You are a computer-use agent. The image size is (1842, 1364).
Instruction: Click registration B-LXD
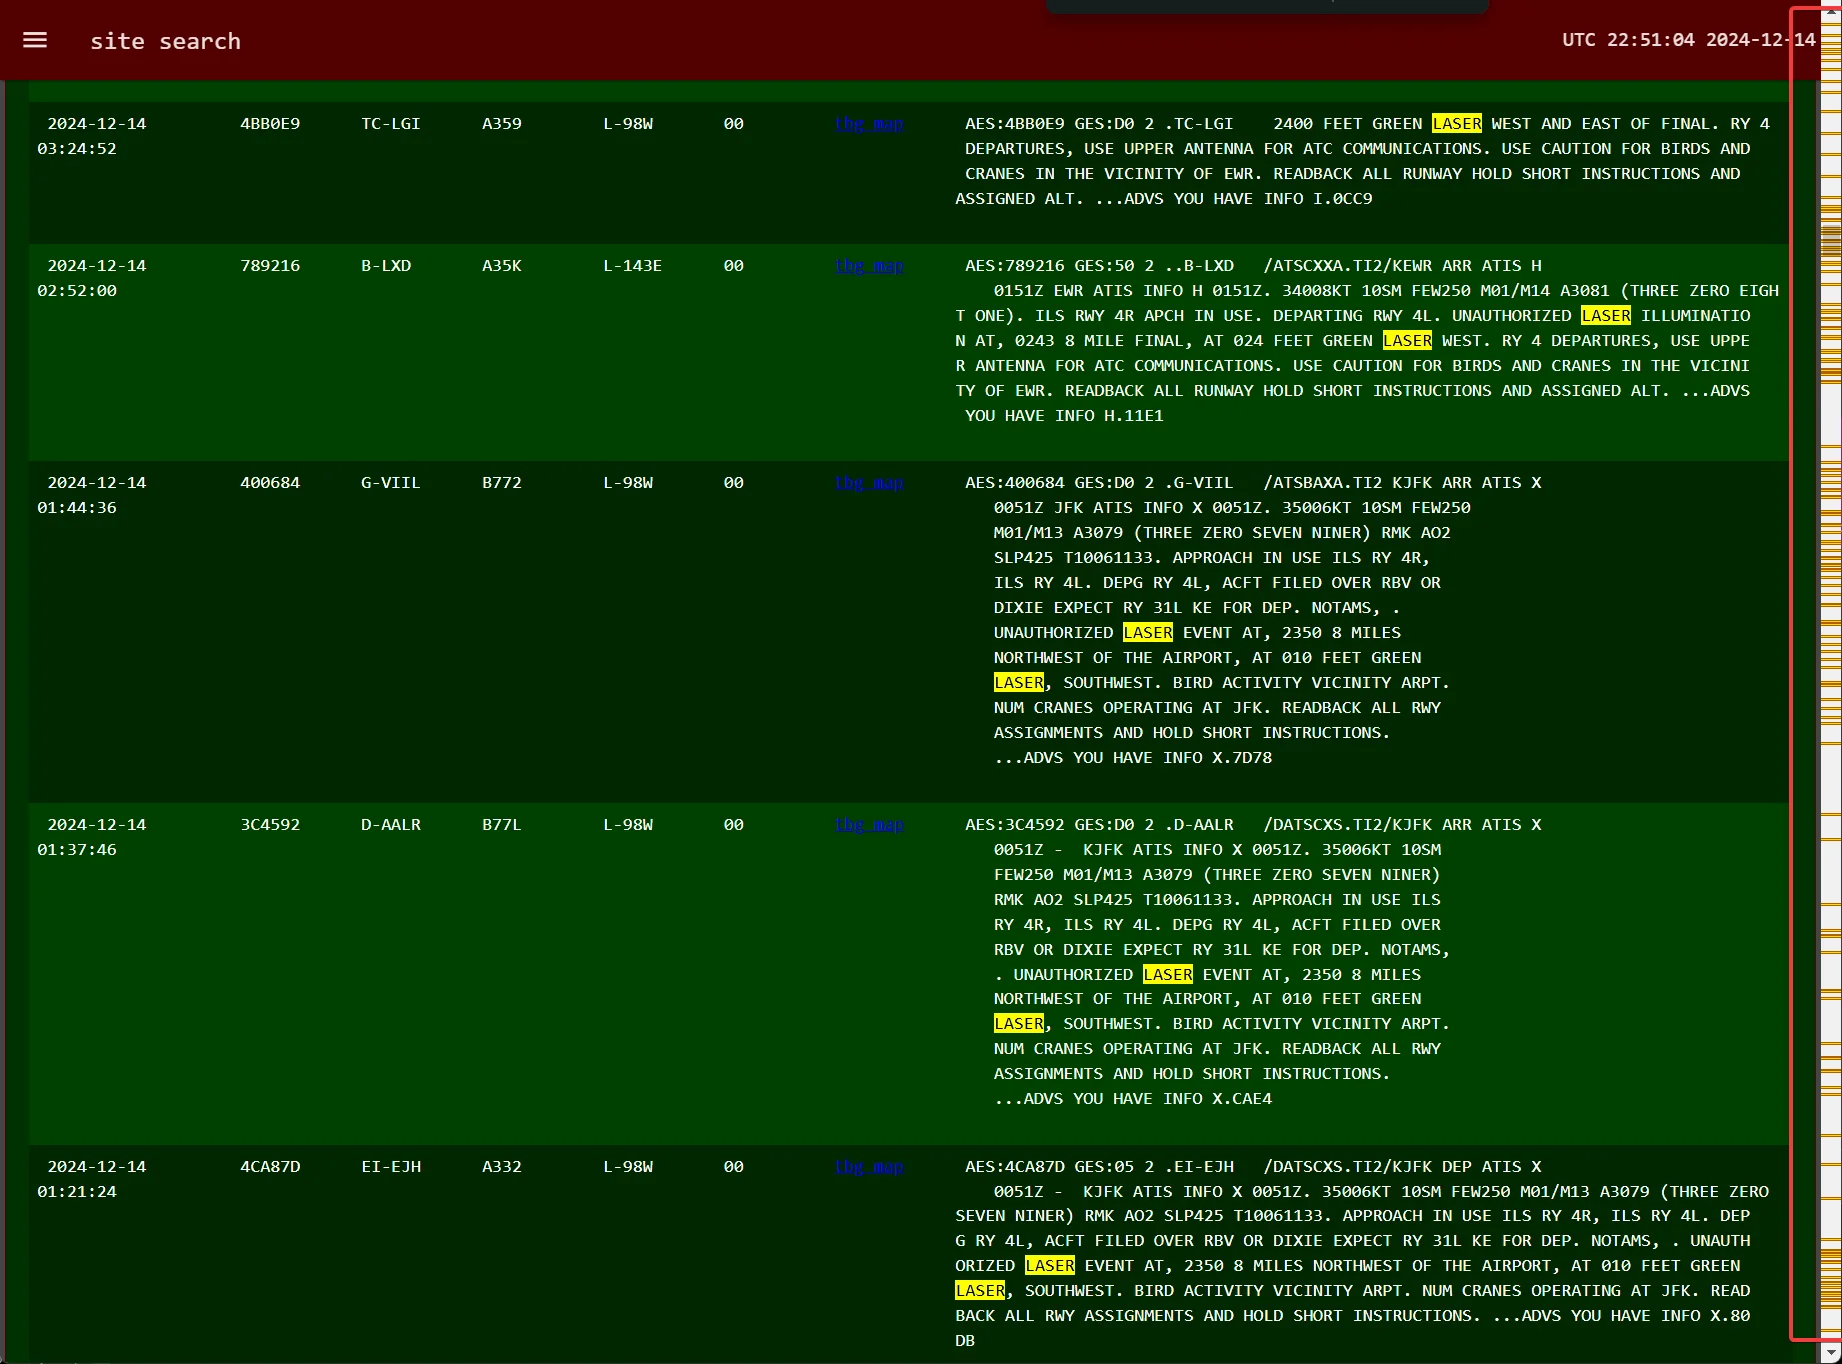[386, 266]
